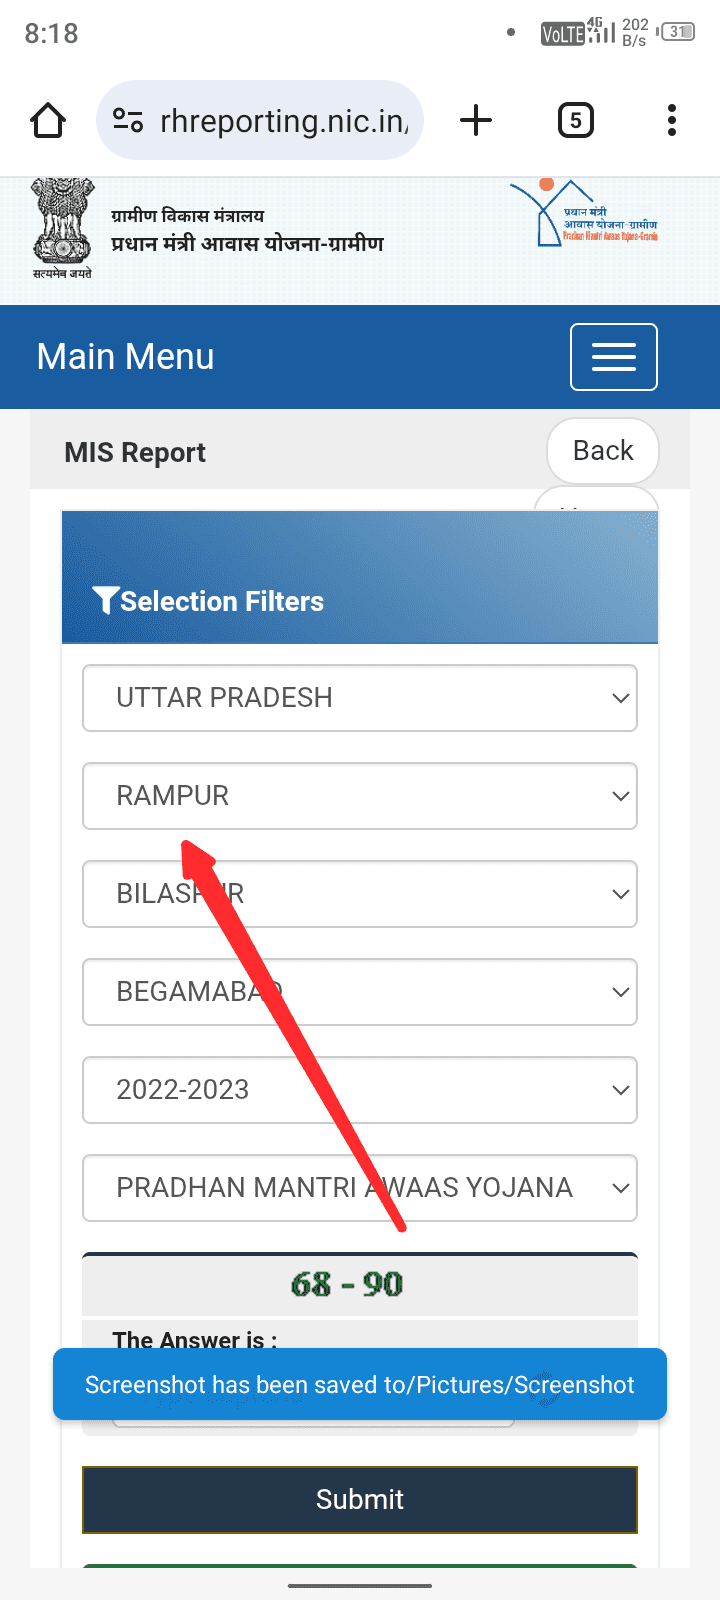Screen dimensions: 720x1600
Task: Open the PRADHAN MANTRI AWAAS YOJANA scheme dropdown
Action: point(360,1188)
